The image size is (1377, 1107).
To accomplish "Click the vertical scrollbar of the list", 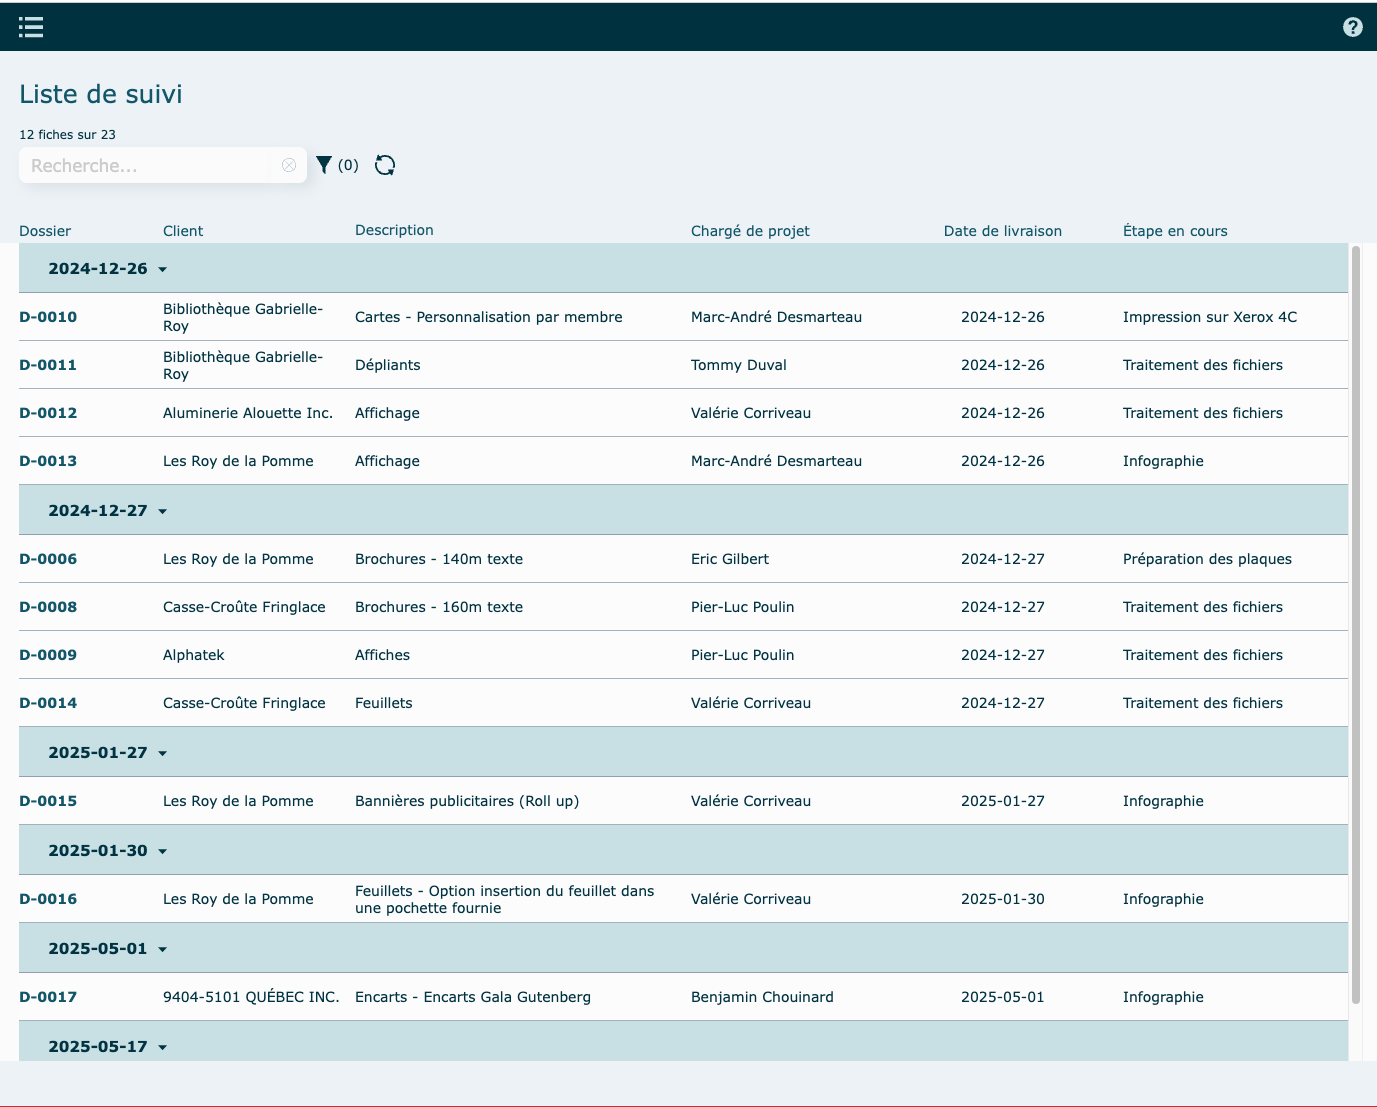I will [x=1355, y=620].
